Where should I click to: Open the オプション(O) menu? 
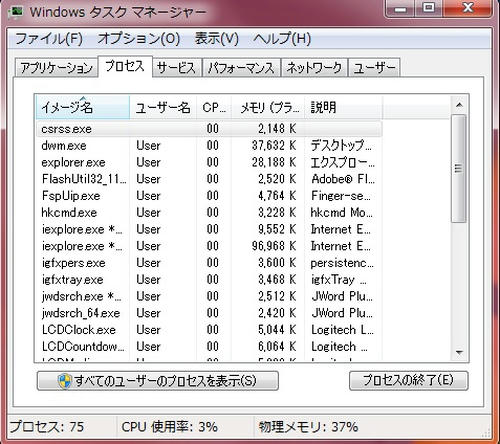139,39
